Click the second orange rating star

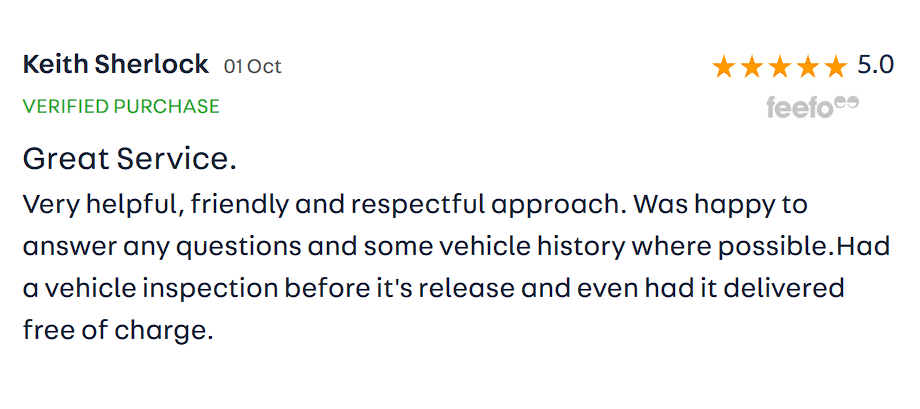tap(752, 67)
